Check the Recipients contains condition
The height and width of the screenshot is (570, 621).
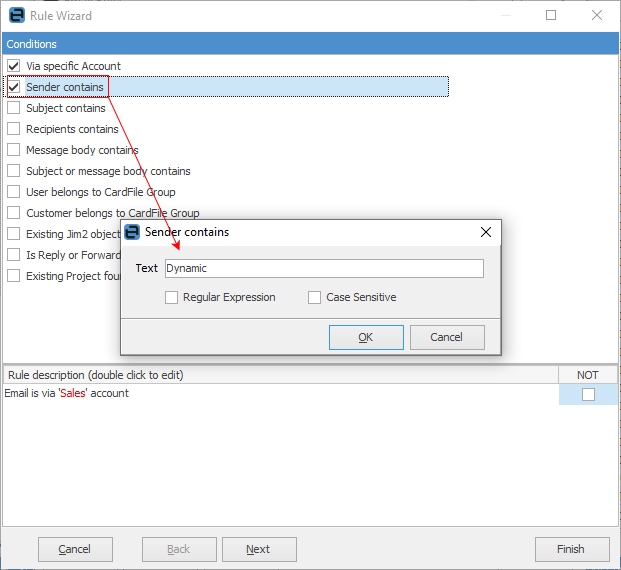tap(13, 129)
